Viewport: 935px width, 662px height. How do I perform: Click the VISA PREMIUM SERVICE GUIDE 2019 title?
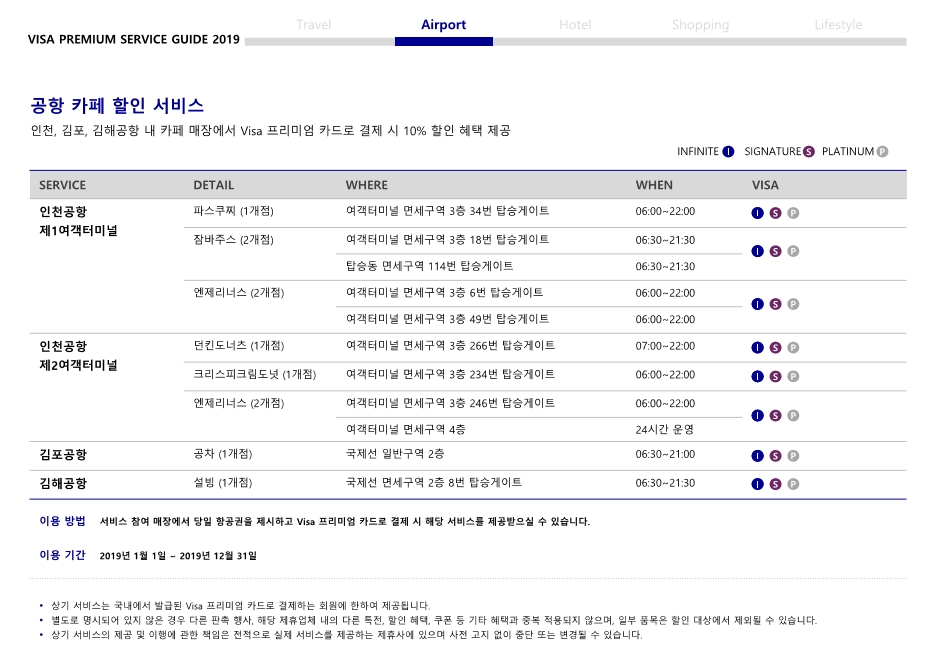coord(134,39)
